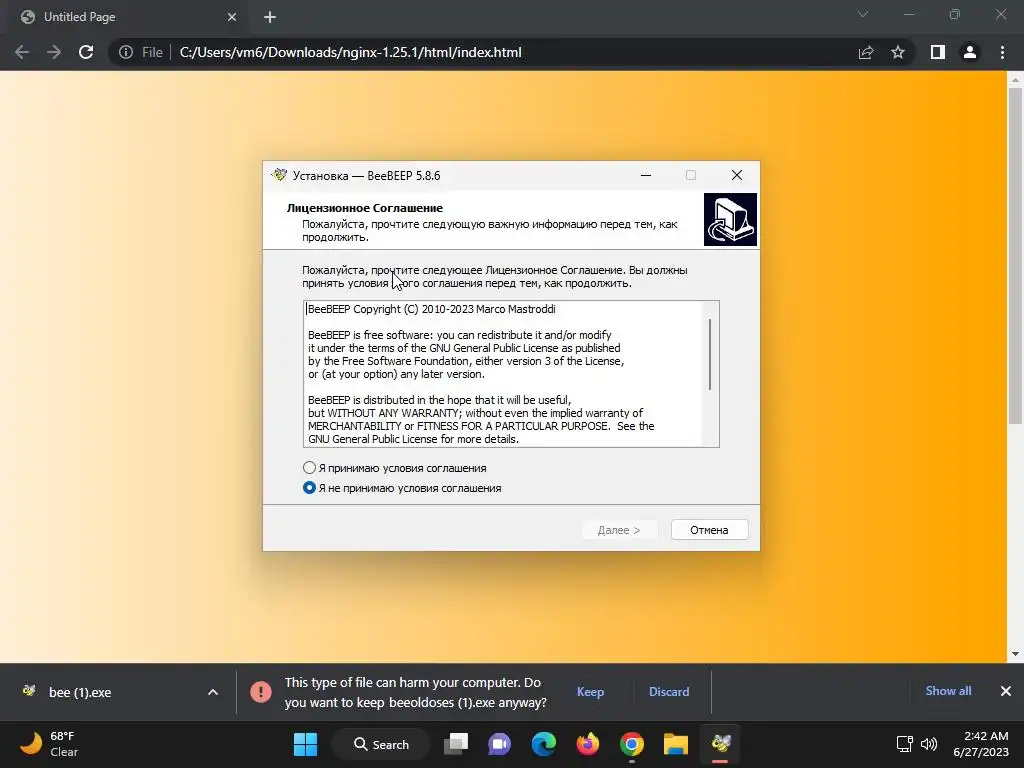
Task: Click the page scrollbar down arrow
Action: point(1015,654)
